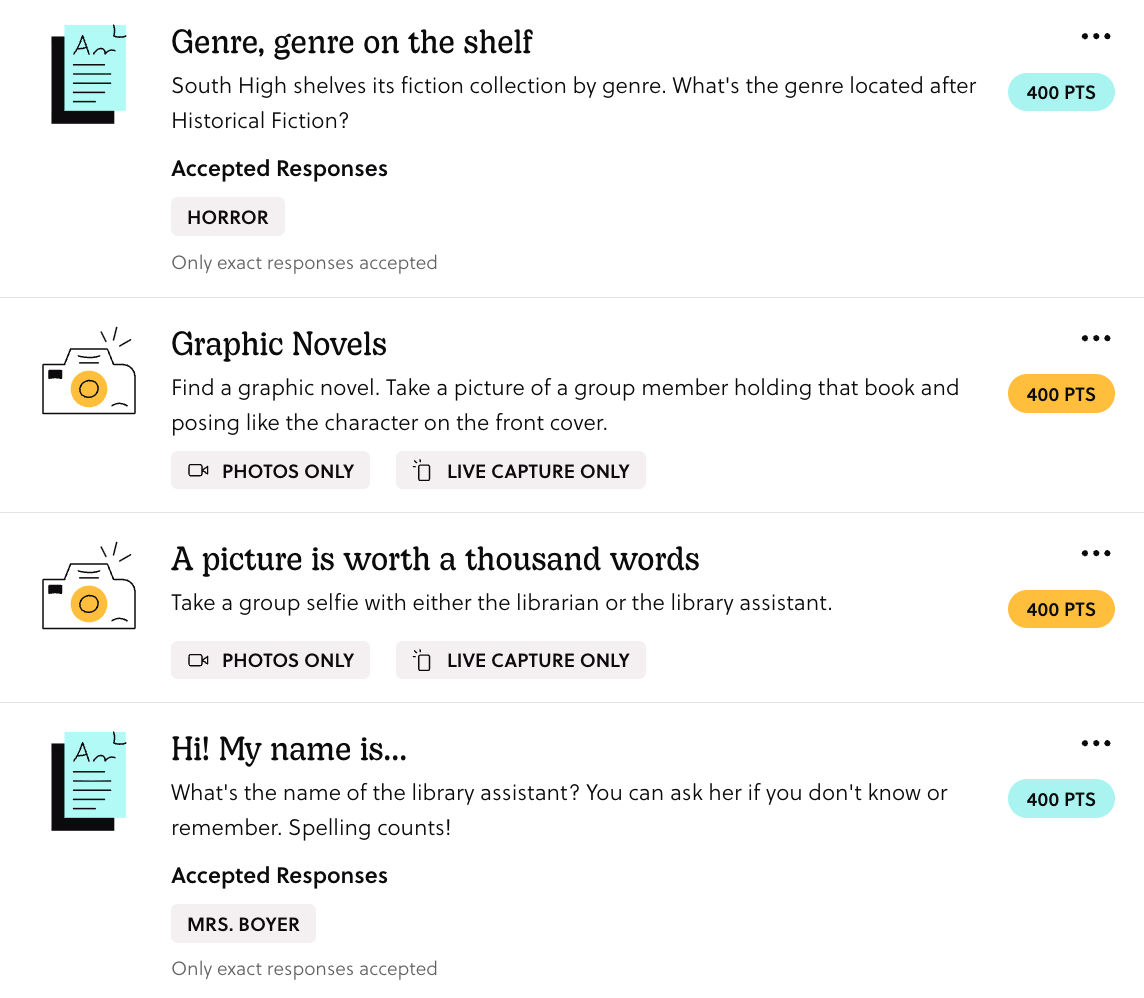Click the Accepted Responses heading in the first mission
1144x998 pixels.
pyautogui.click(x=279, y=168)
